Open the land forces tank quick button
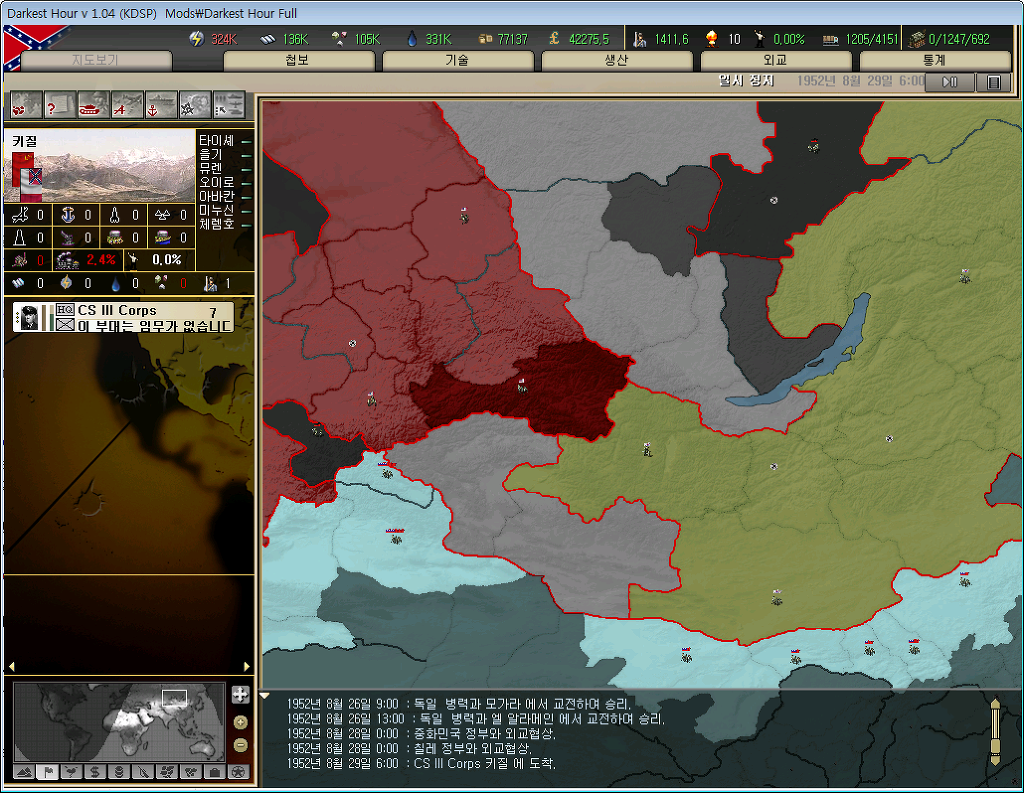 [93, 105]
